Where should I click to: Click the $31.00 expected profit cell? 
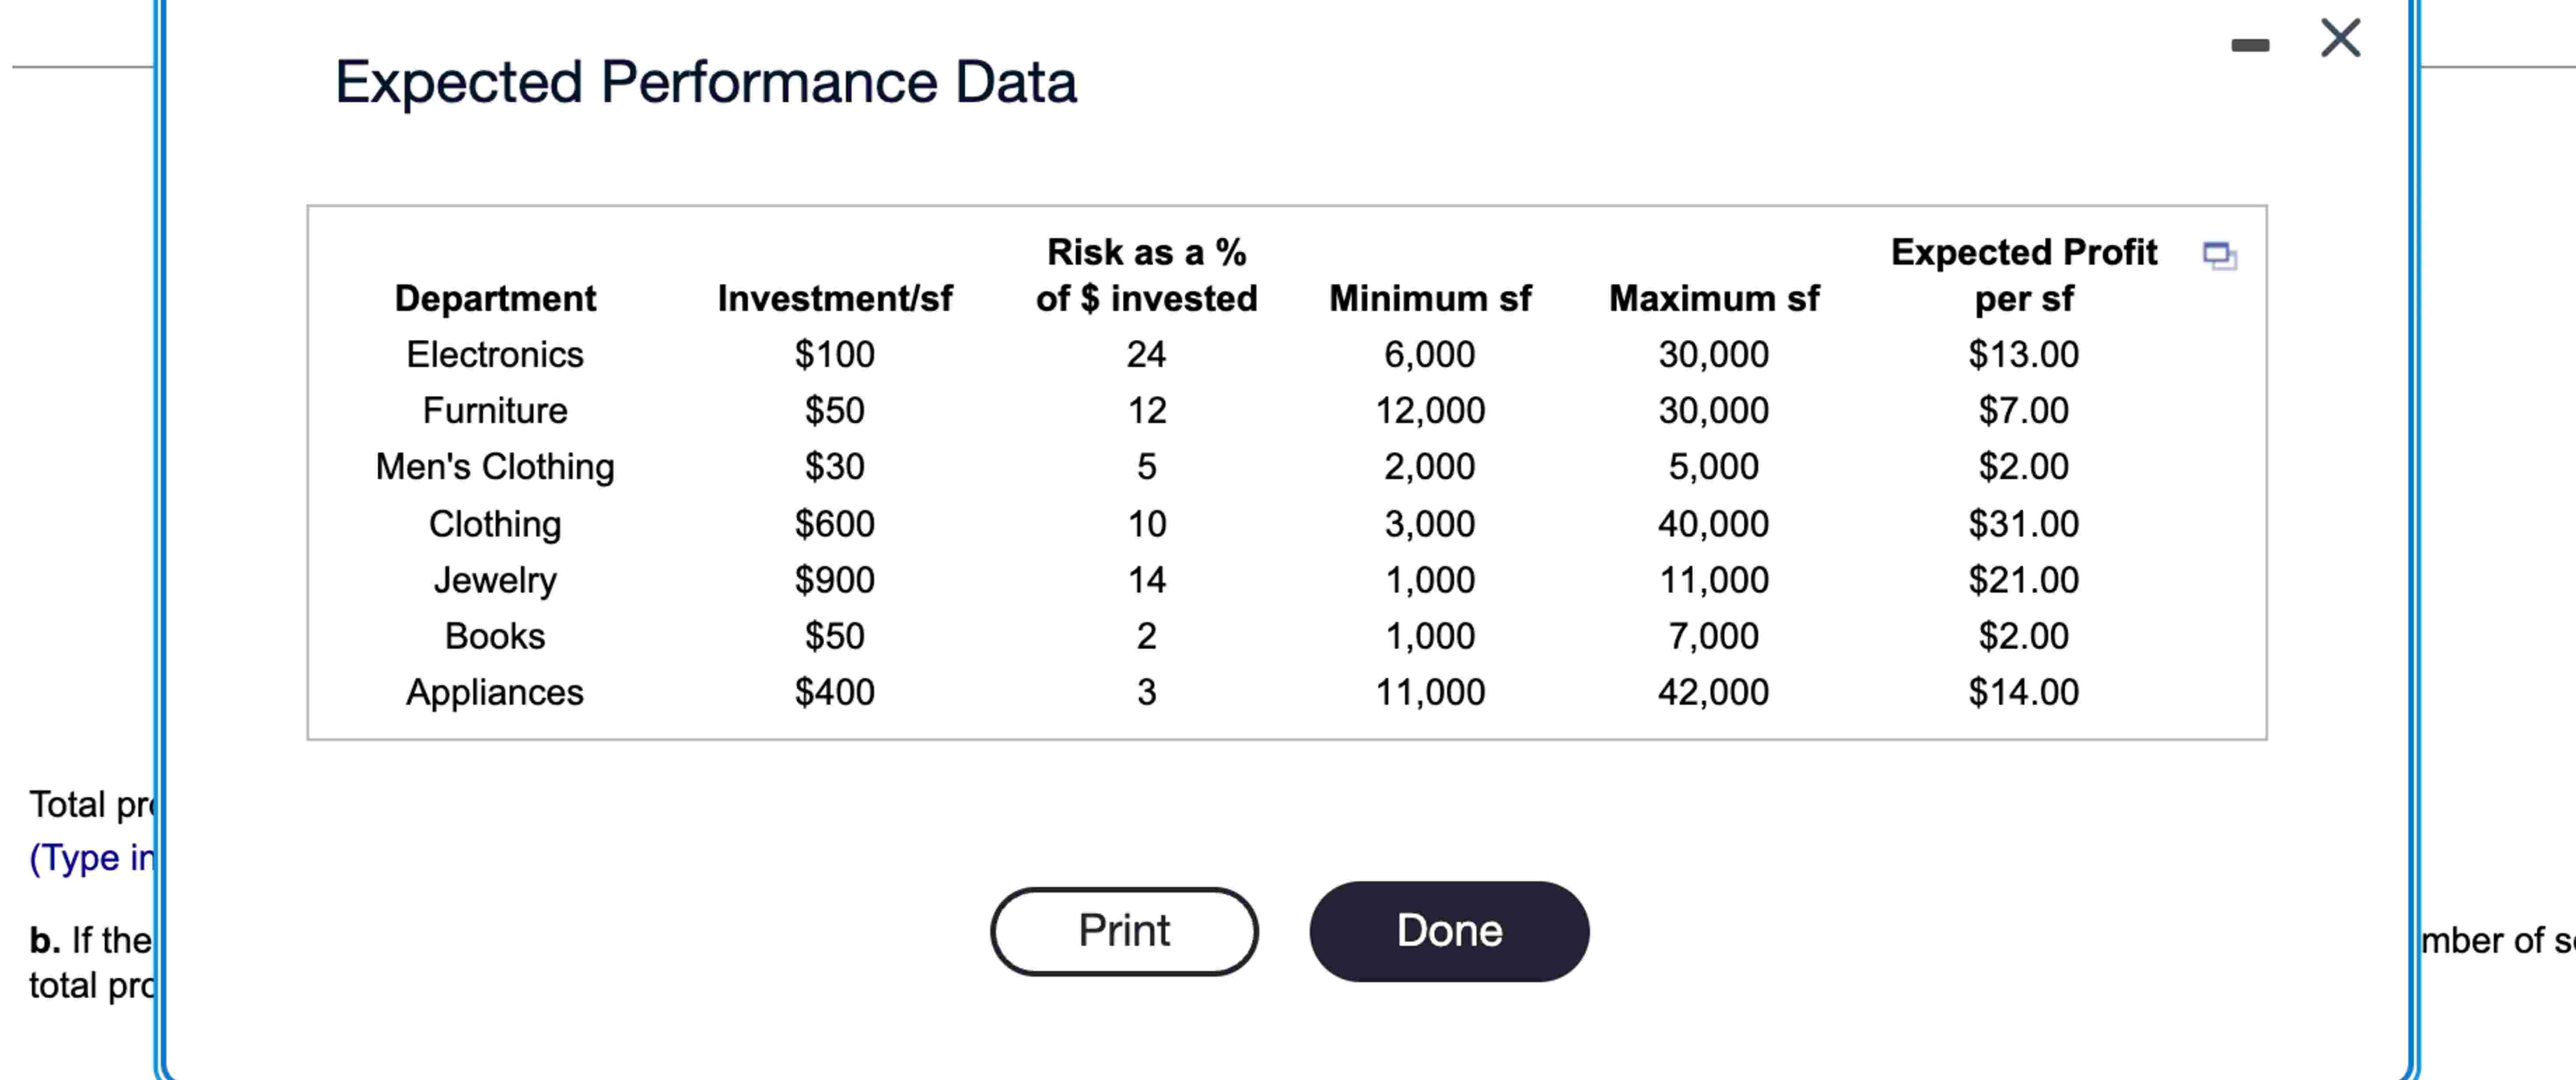tap(2023, 524)
